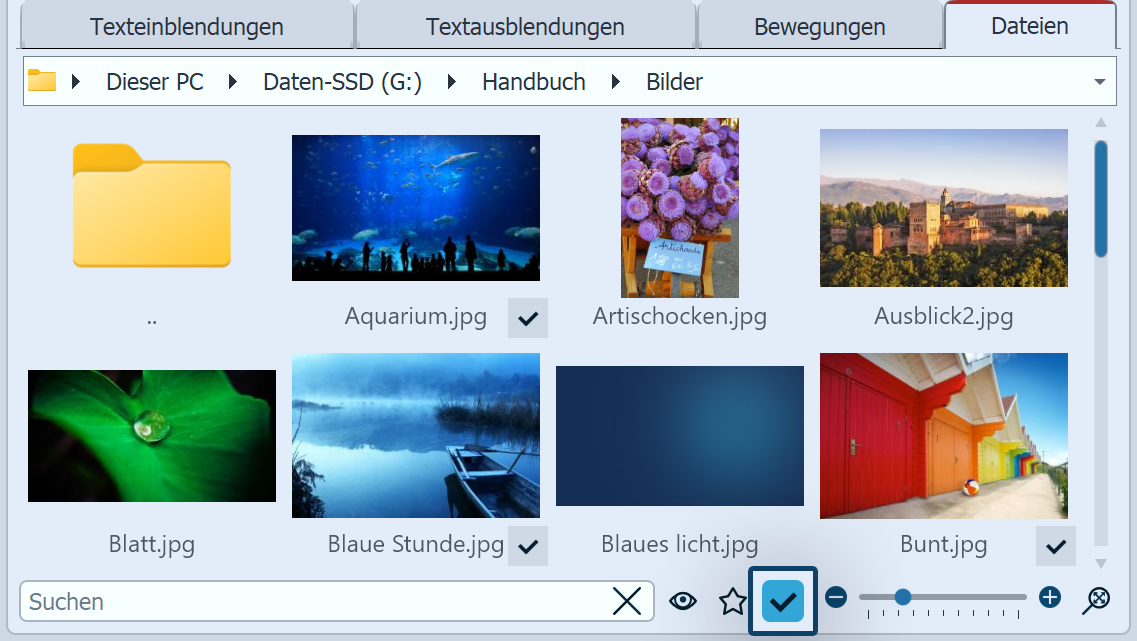Click the yellow folder icon in the path bar
The image size is (1137, 641).
click(x=41, y=81)
